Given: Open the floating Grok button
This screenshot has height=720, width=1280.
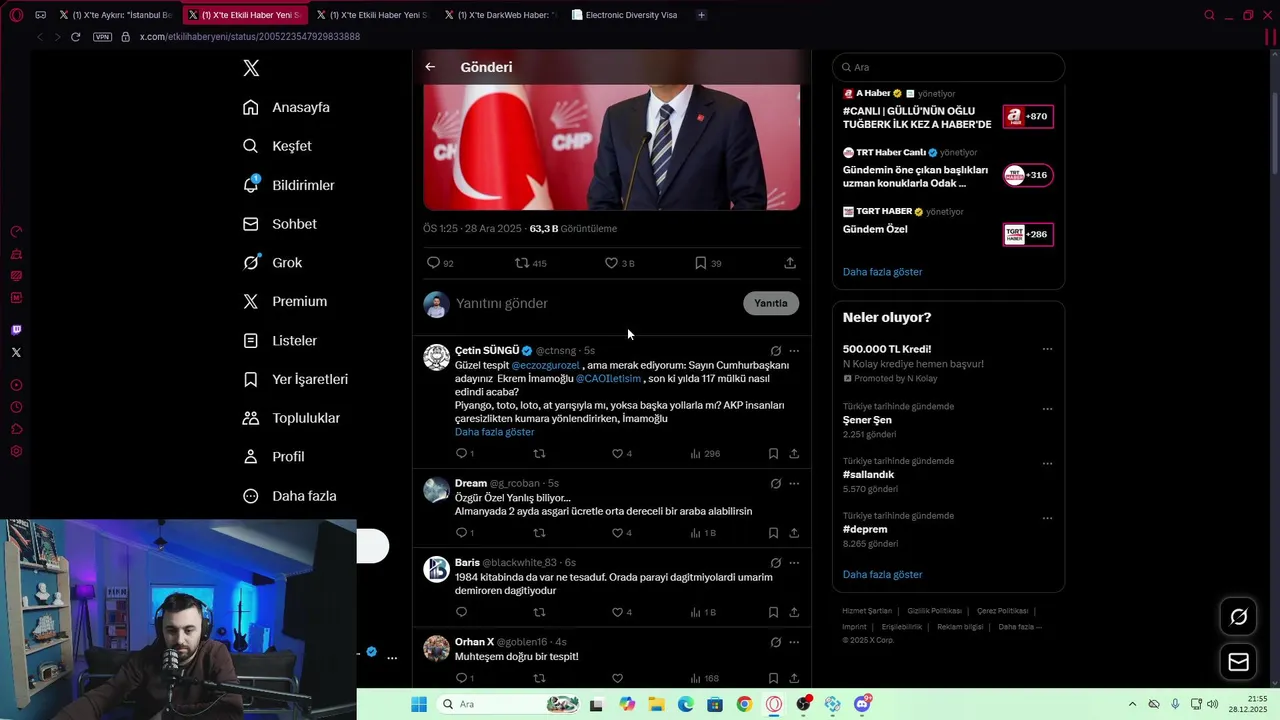Looking at the screenshot, I should click(1238, 617).
